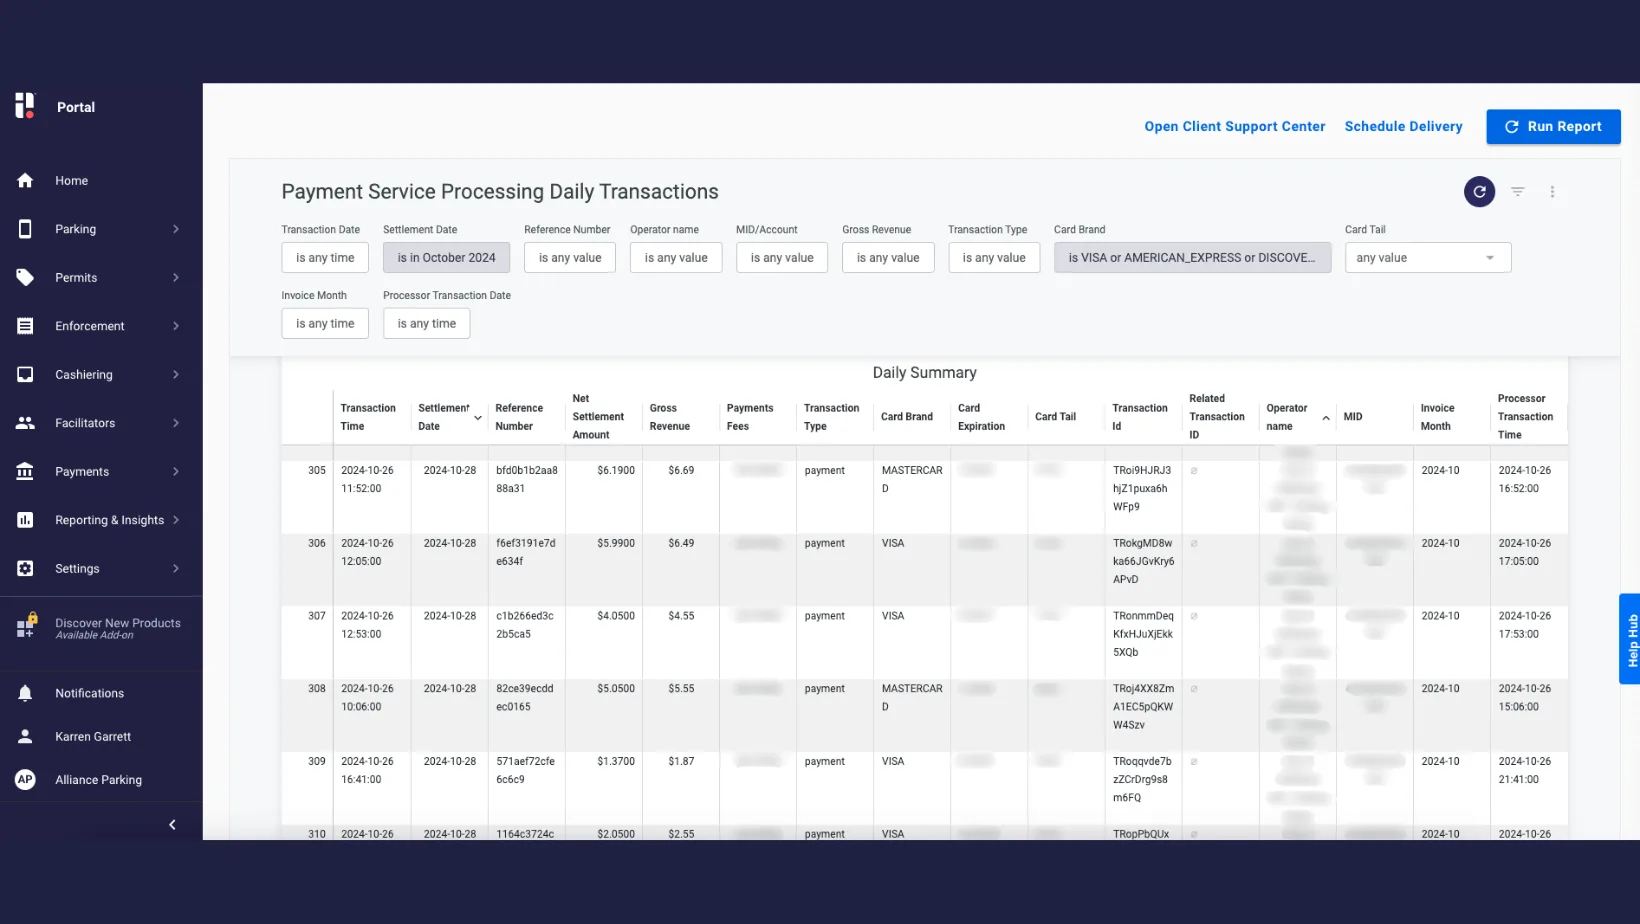Open the filter lines icon
Image resolution: width=1640 pixels, height=924 pixels.
1517,192
